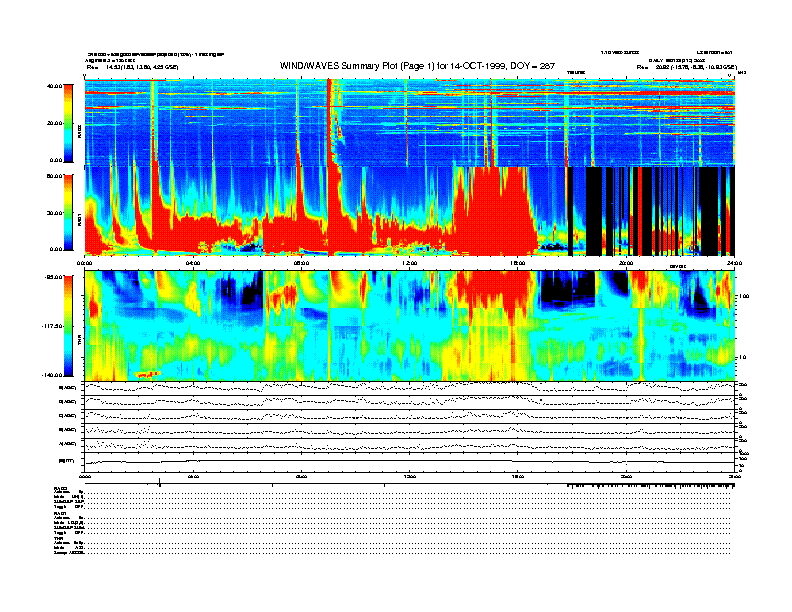Click the RAD2 spectrogram color scale bar
Image resolution: width=792 pixels, height=612 pixels.
pos(68,123)
